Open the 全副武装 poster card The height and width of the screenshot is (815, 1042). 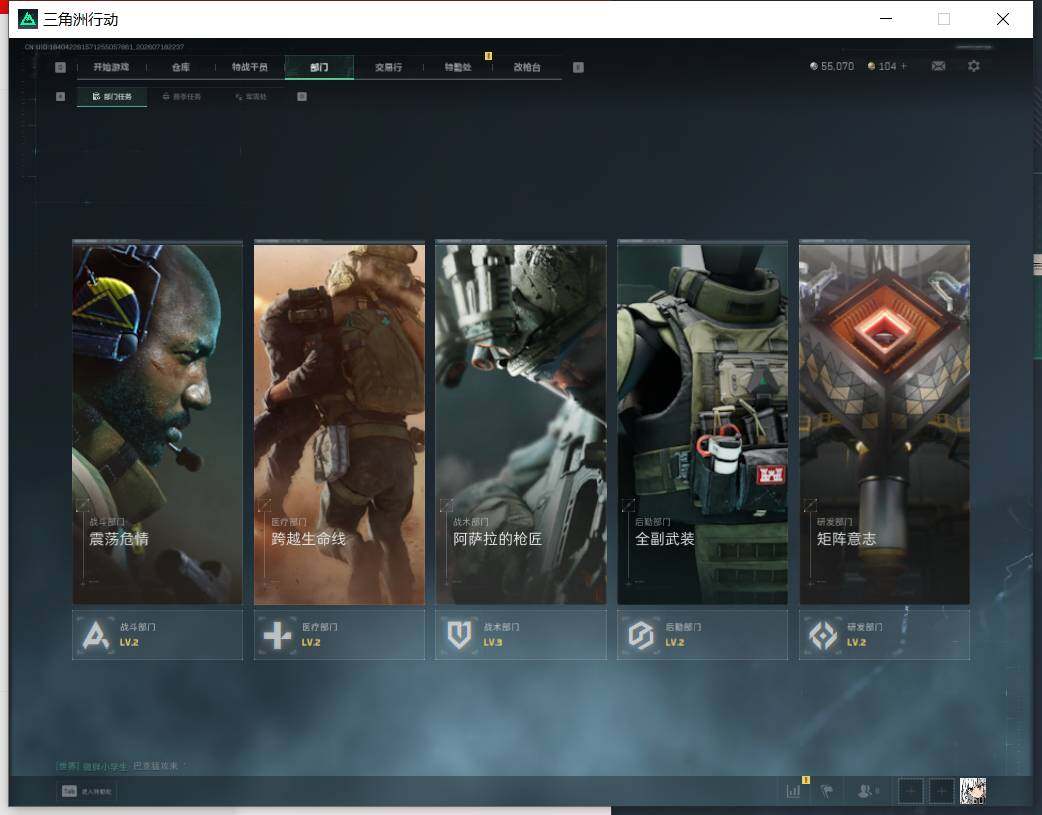click(702, 423)
